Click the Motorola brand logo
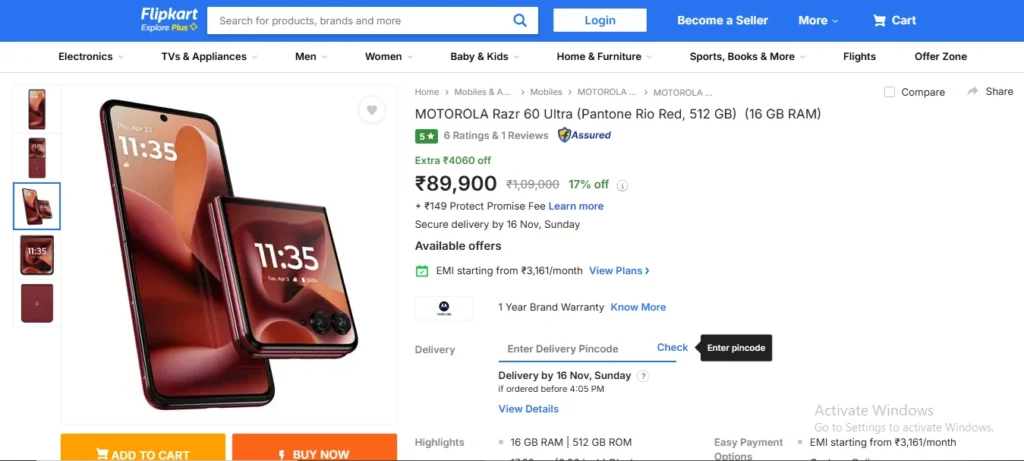Viewport: 1024px width, 461px height. point(443,307)
